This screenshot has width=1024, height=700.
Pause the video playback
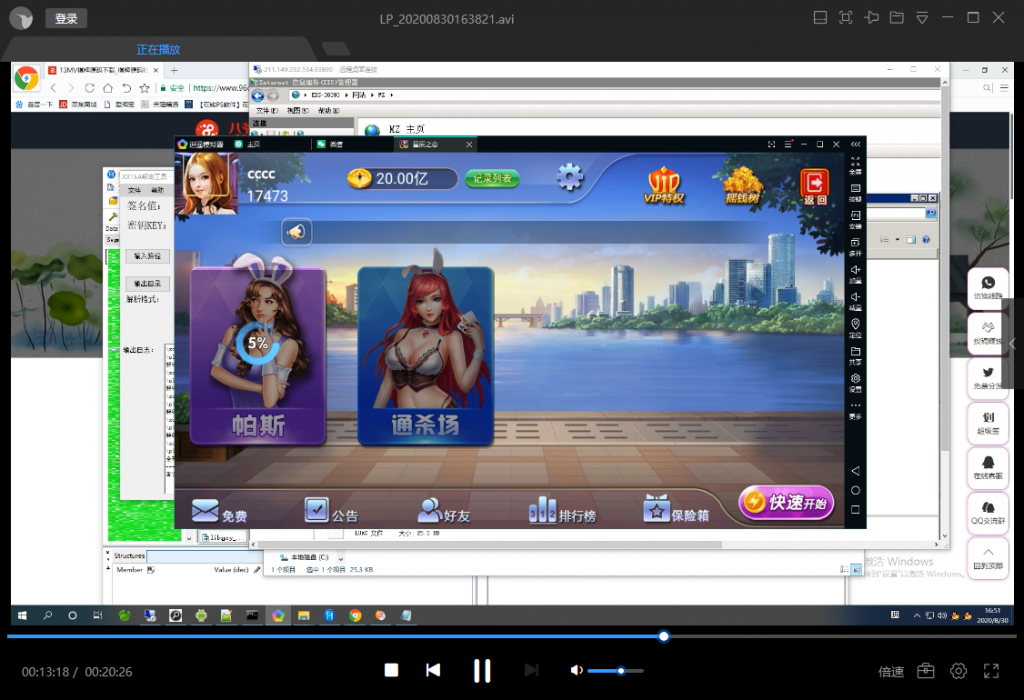pyautogui.click(x=482, y=671)
